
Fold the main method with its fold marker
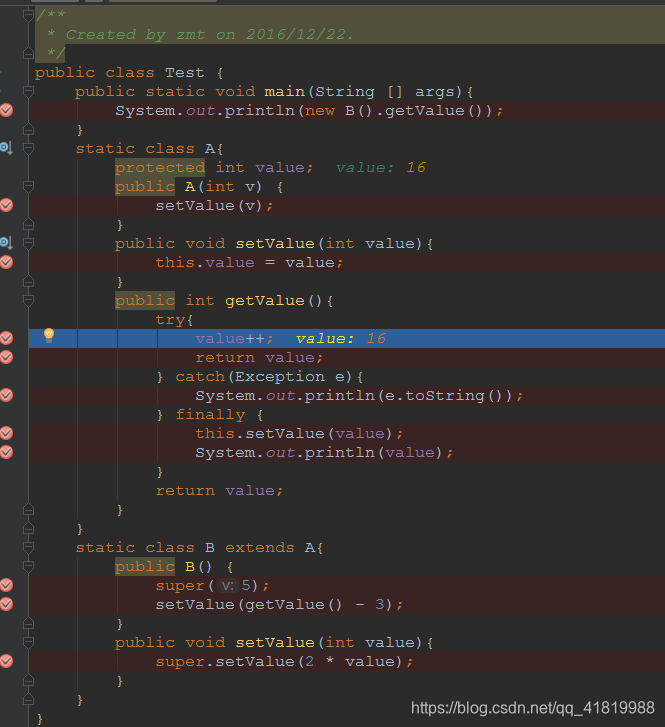click(x=28, y=91)
